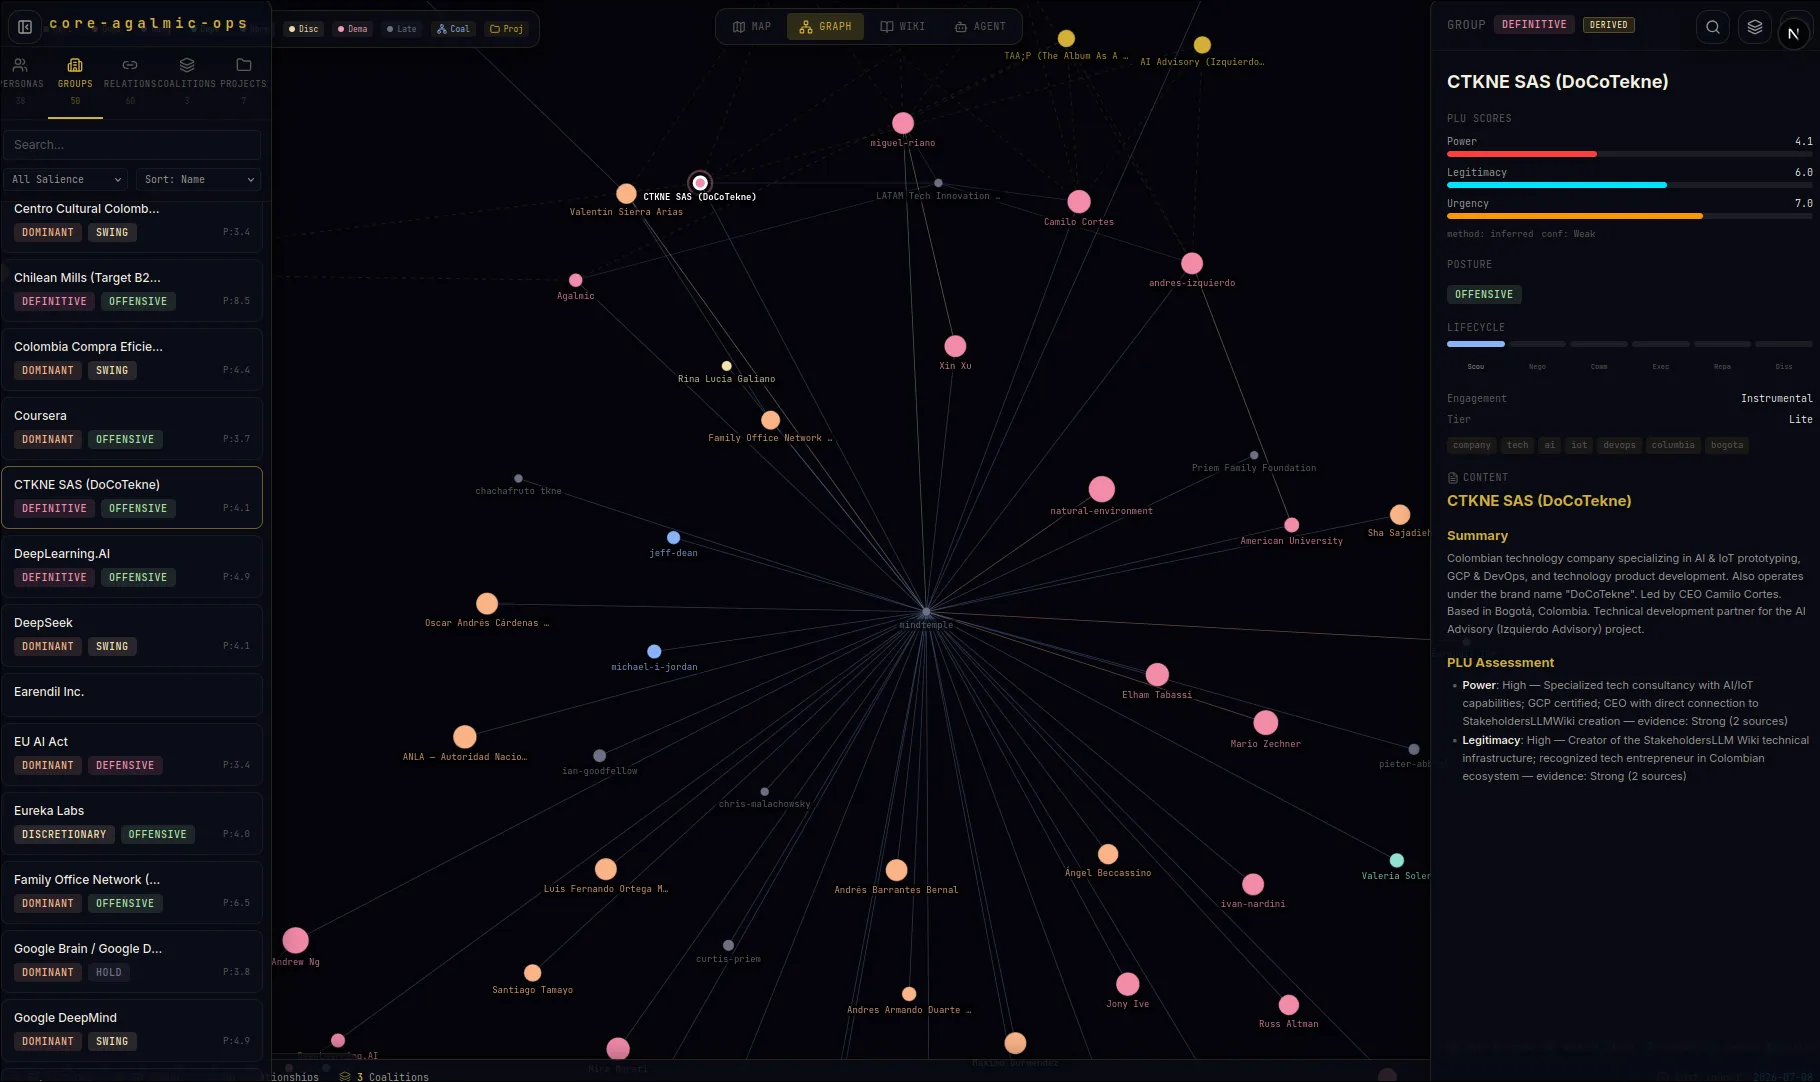Click the ivan-nardini graph node
The image size is (1820, 1082).
pyautogui.click(x=1253, y=884)
